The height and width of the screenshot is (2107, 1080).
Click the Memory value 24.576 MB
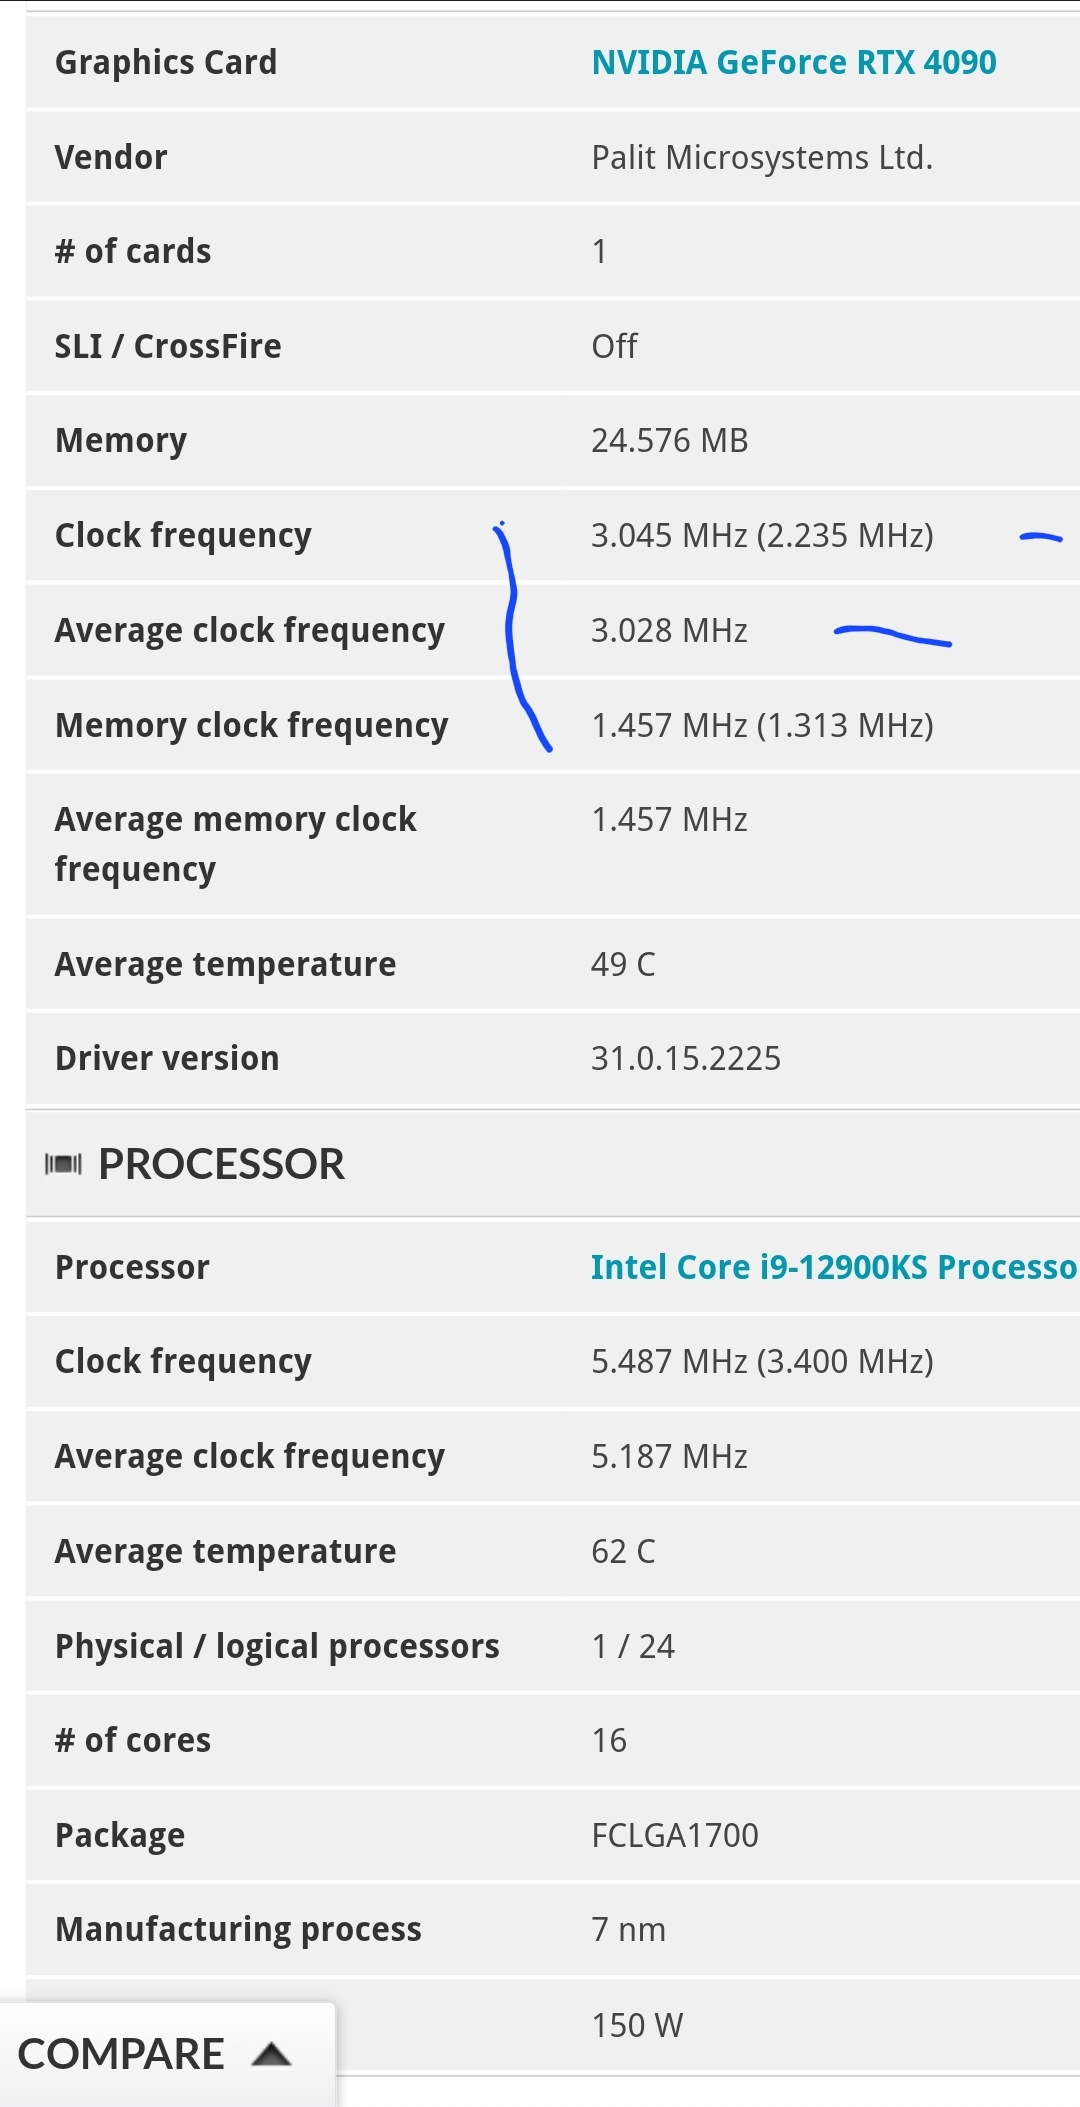point(668,439)
